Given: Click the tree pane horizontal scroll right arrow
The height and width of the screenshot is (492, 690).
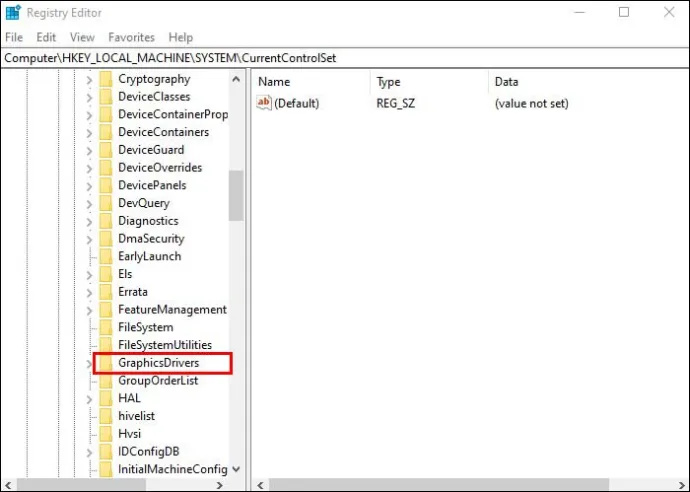Looking at the screenshot, I should point(220,485).
